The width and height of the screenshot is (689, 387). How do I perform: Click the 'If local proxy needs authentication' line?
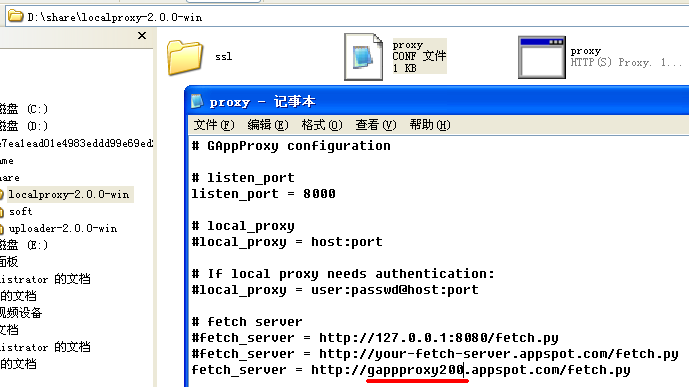(343, 274)
